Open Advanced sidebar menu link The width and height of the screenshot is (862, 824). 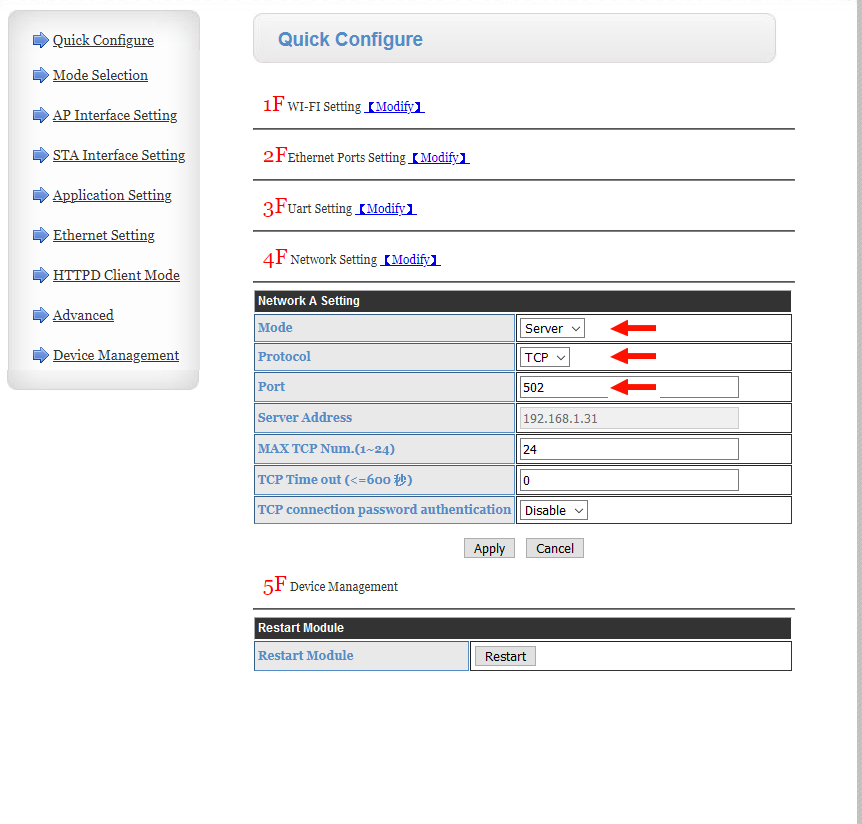click(x=83, y=316)
